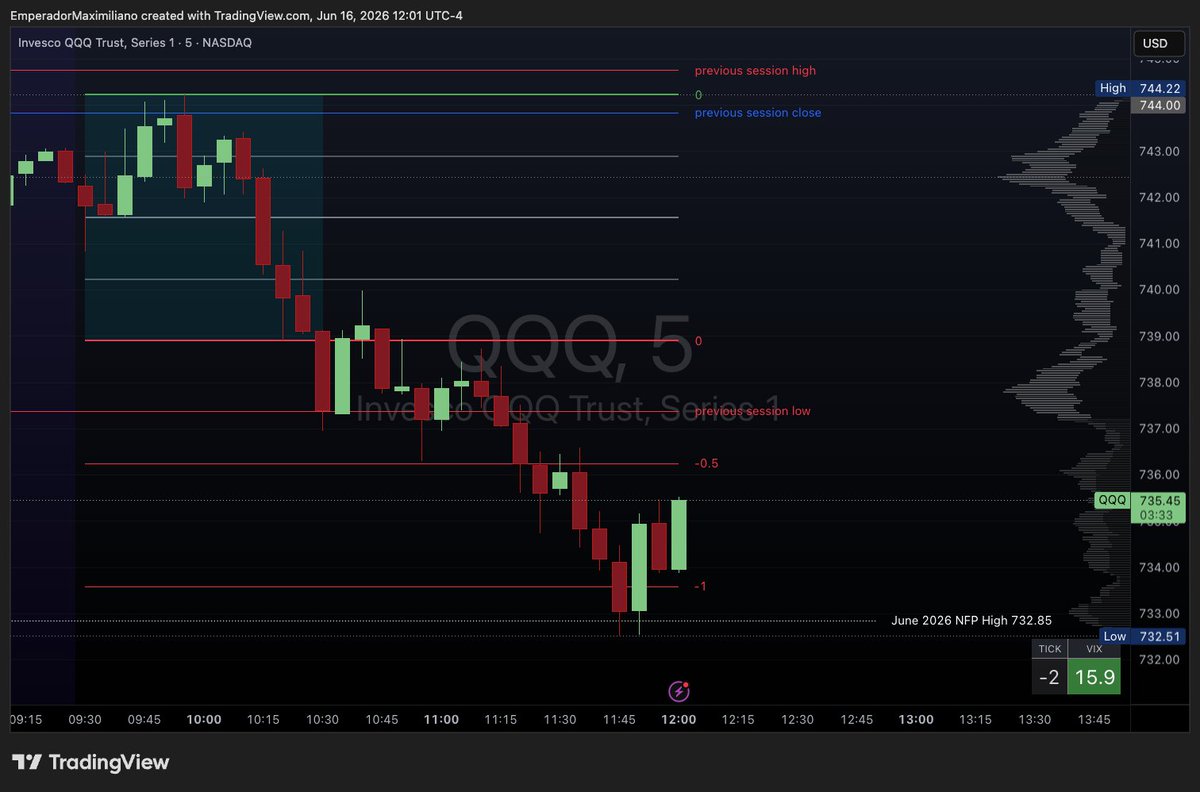This screenshot has width=1200, height=792.
Task: Click the QQQ 735.45 last price tag
Action: (1139, 500)
